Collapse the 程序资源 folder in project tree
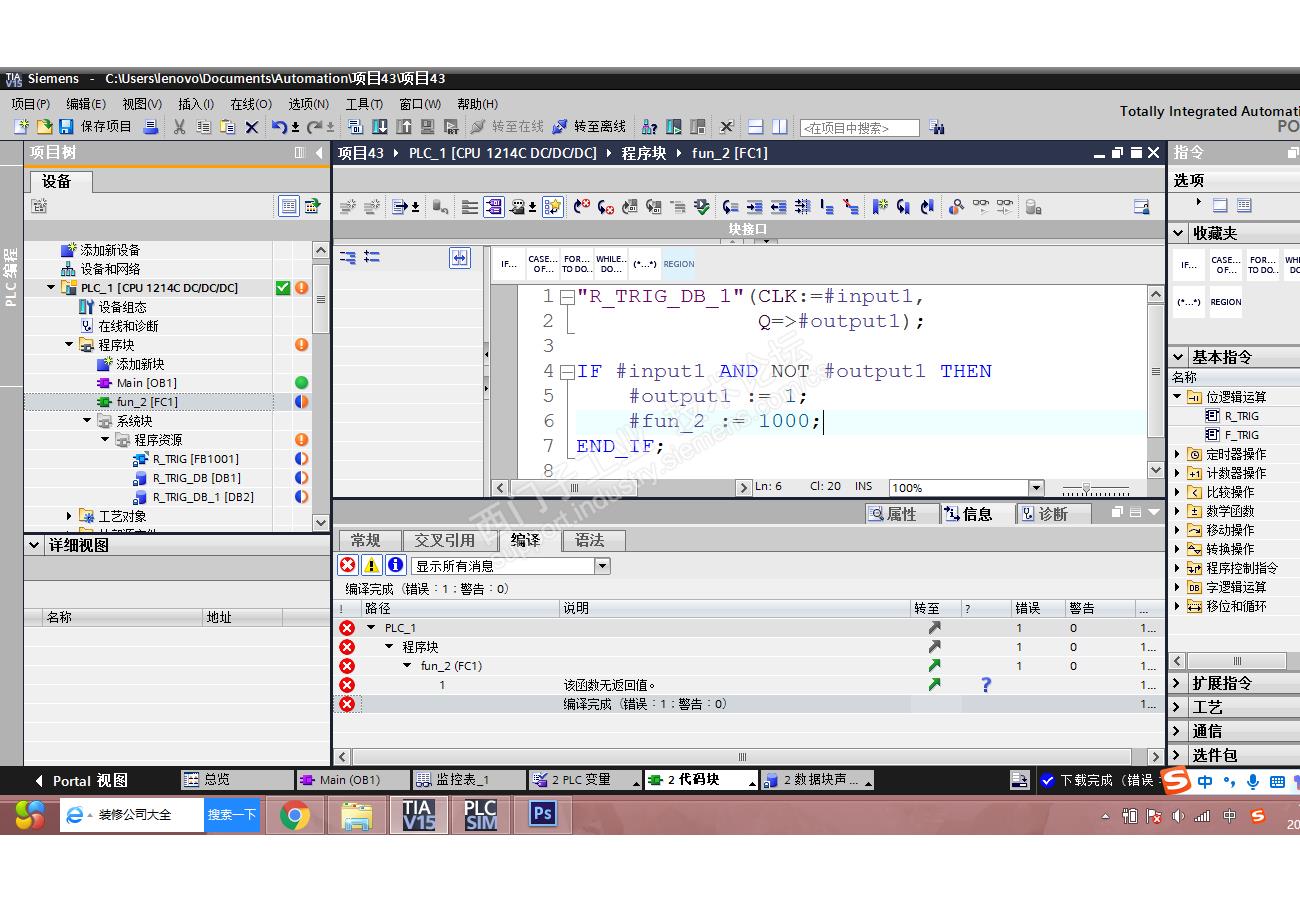This screenshot has width=1300, height=900. 105,440
